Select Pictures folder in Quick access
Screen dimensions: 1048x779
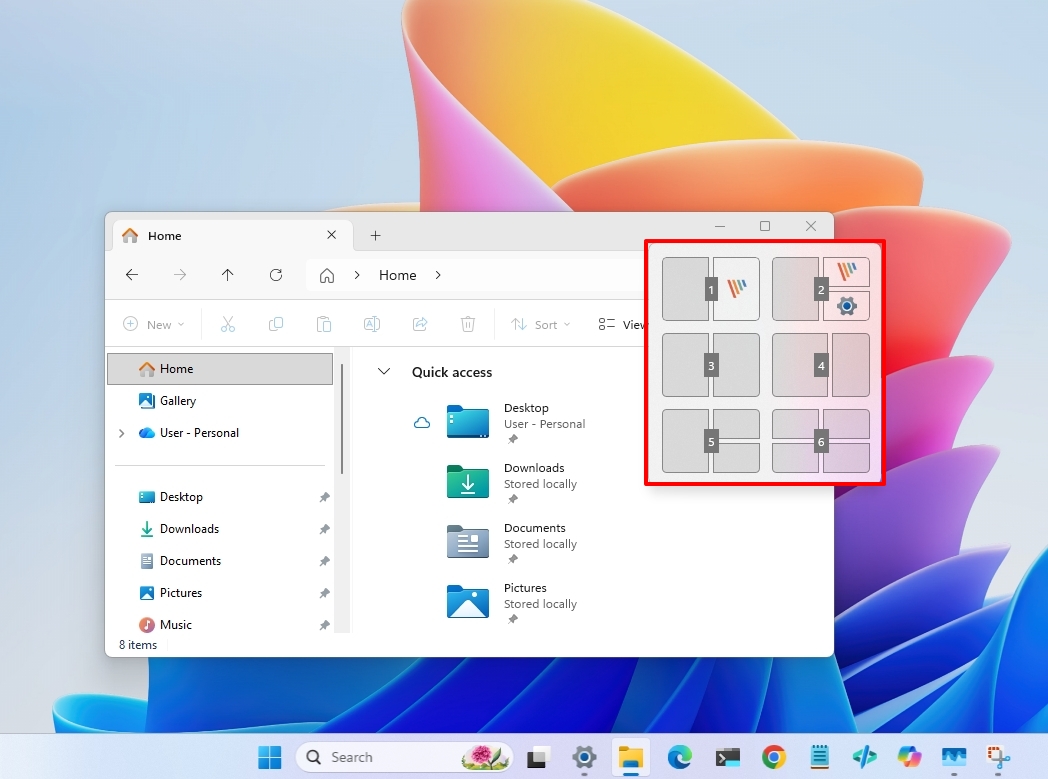tap(511, 603)
